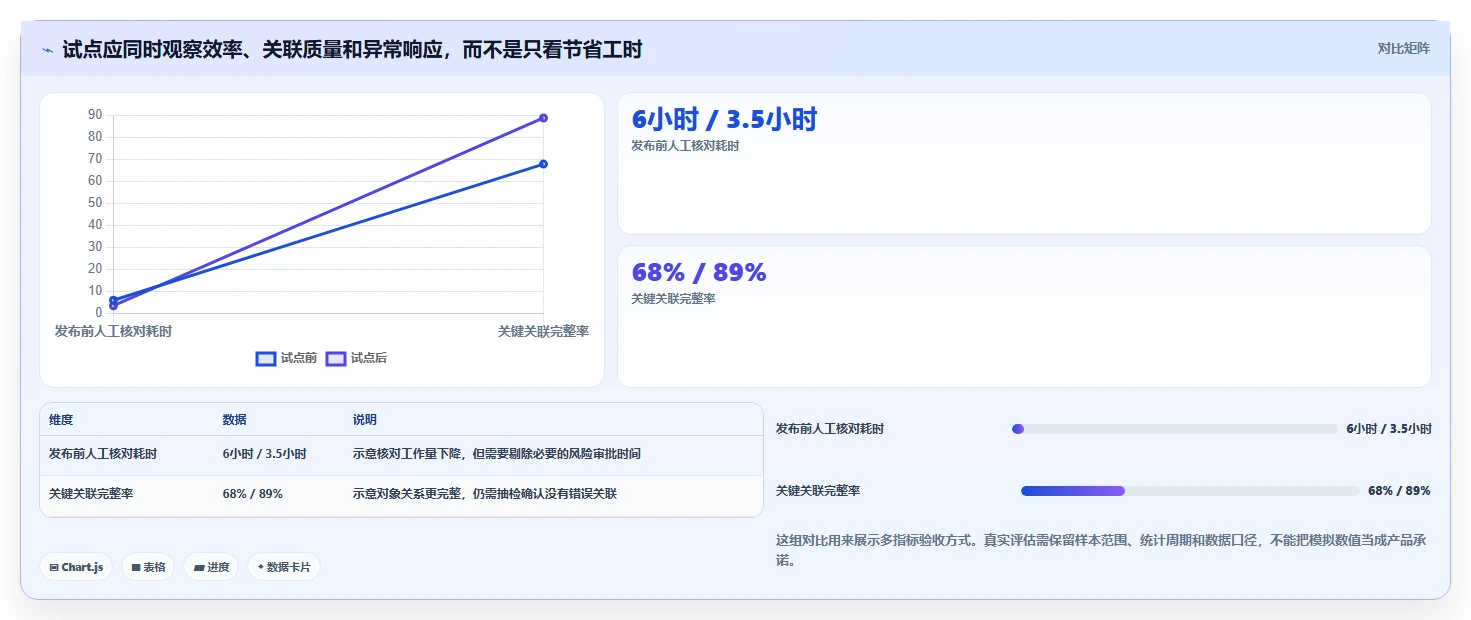Click the 试点后 data point near 90
The image size is (1471, 620).
point(543,118)
